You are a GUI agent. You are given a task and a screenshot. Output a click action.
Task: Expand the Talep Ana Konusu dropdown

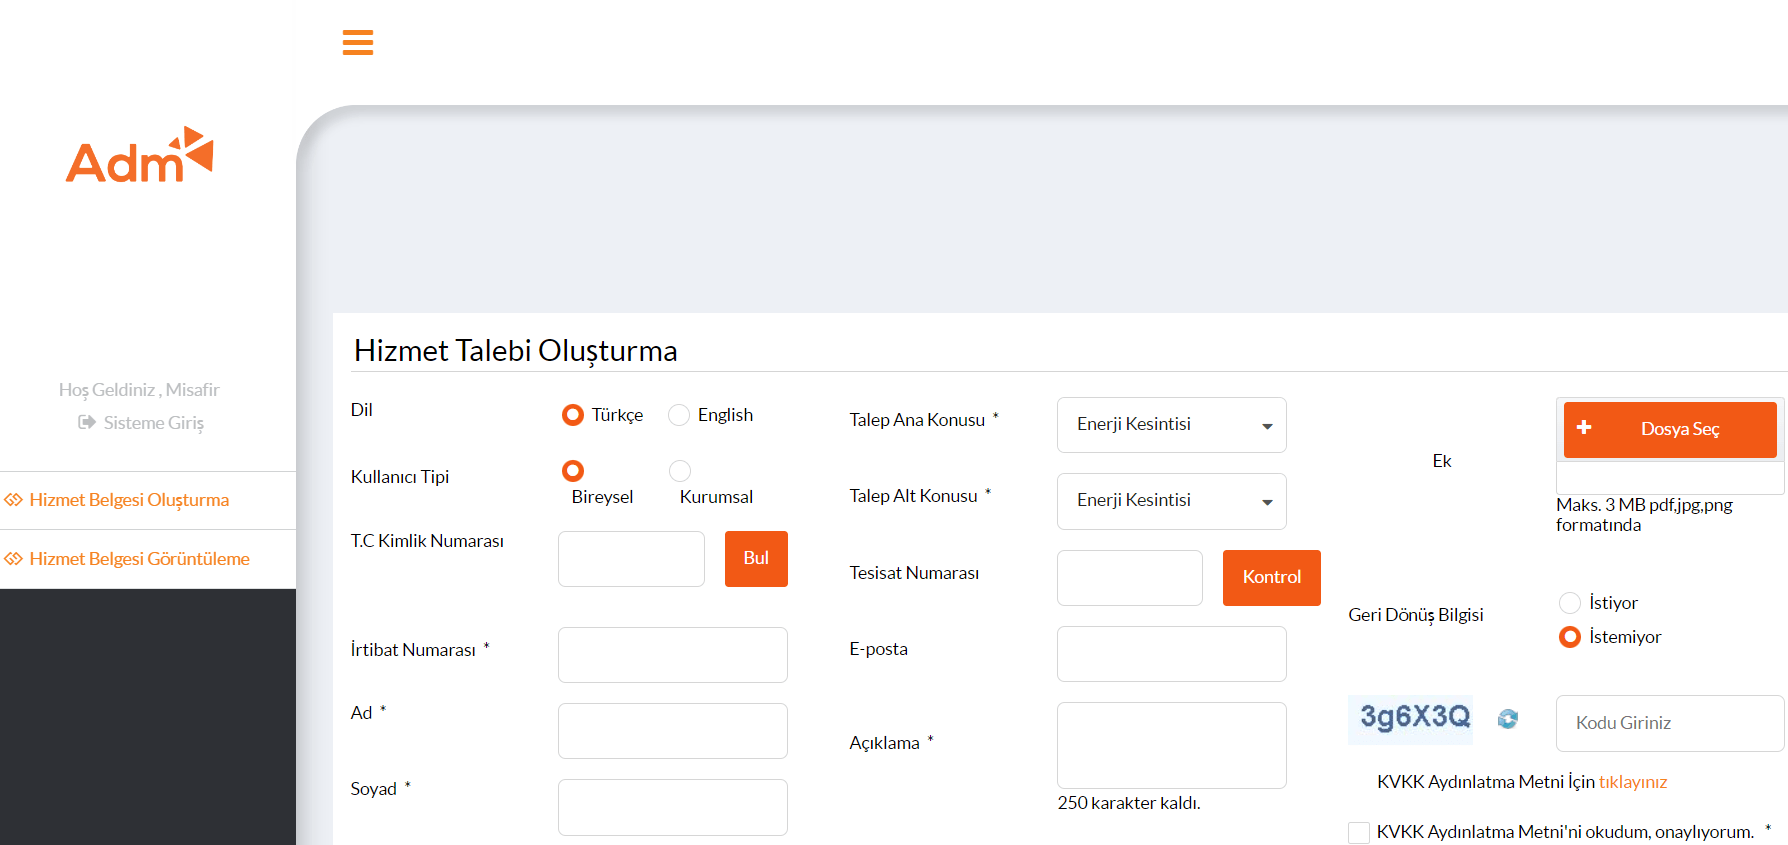(1171, 425)
